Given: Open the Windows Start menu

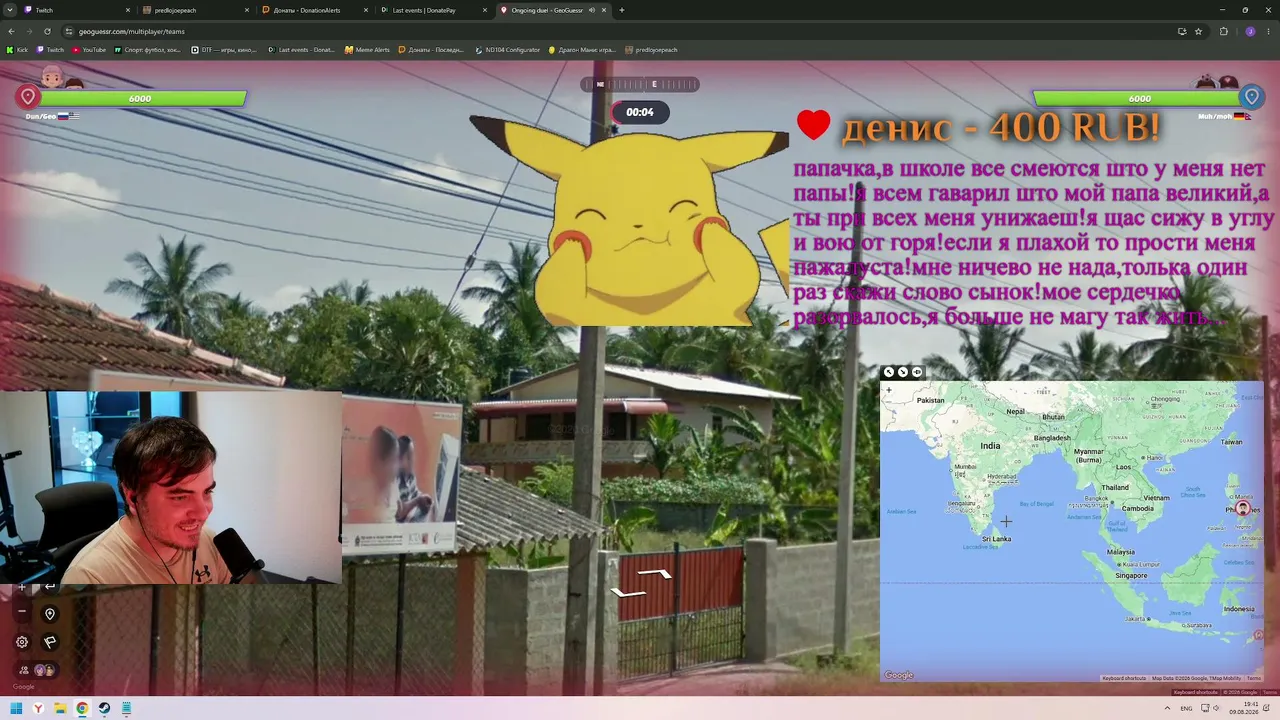Looking at the screenshot, I should click(x=16, y=708).
